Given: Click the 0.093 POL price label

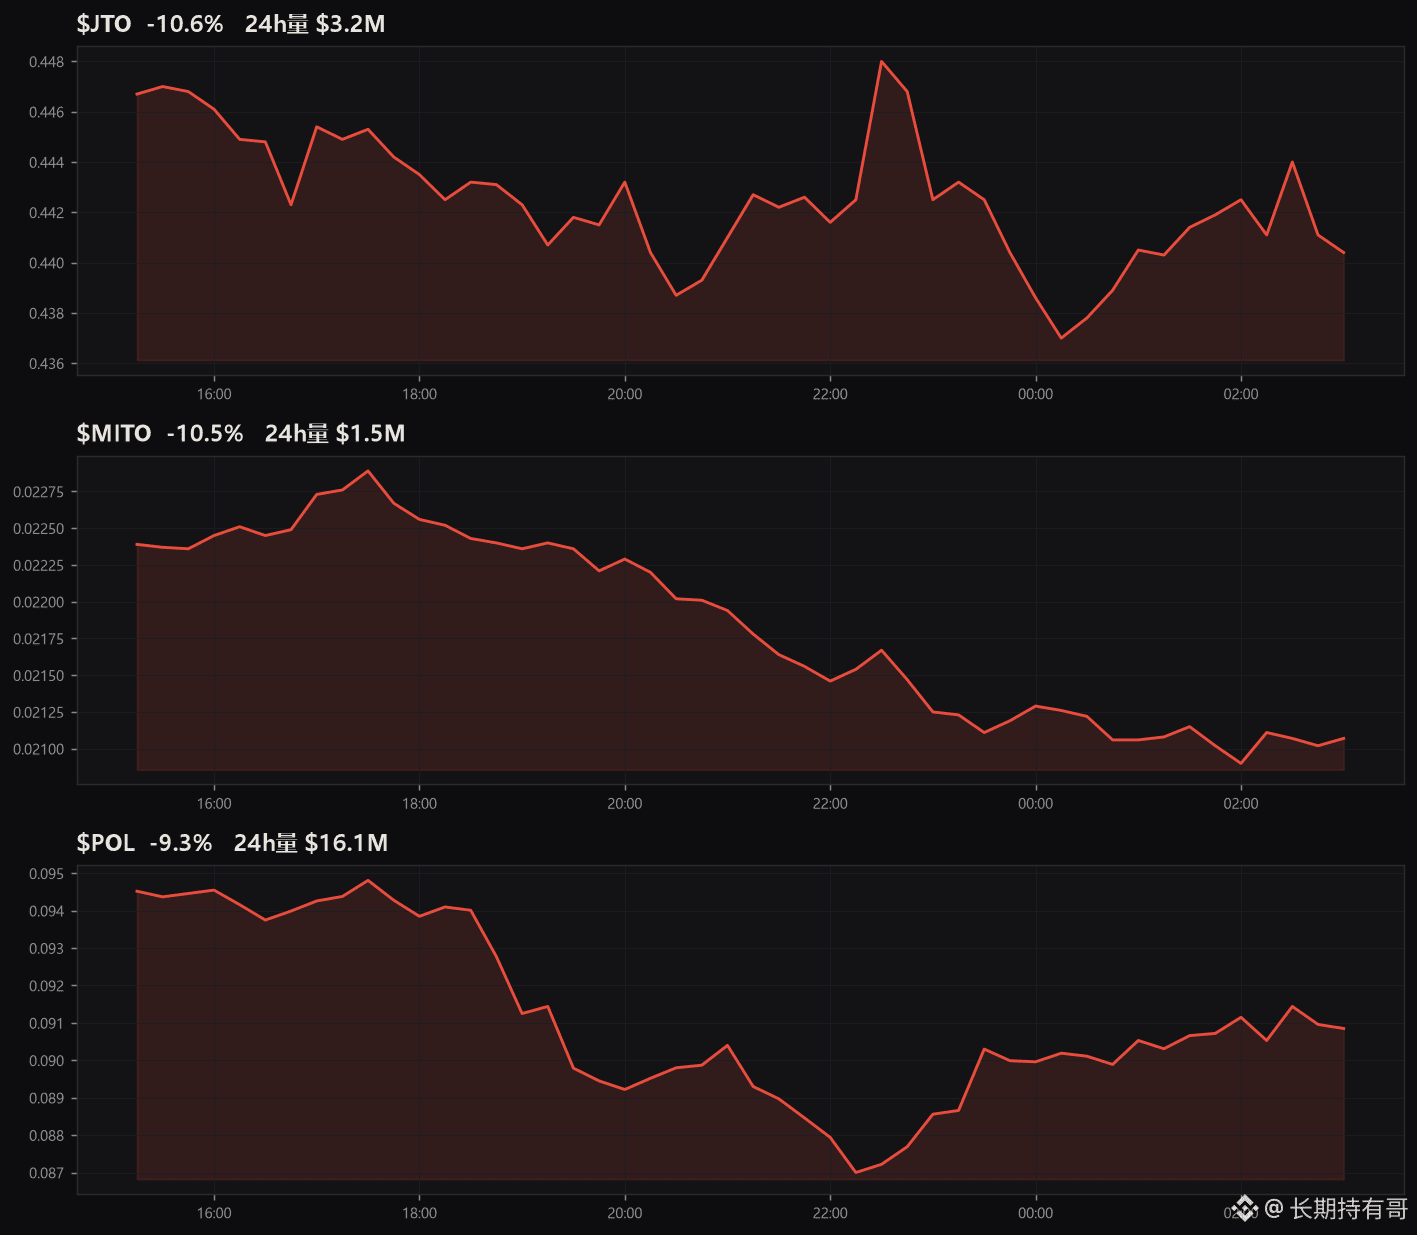Looking at the screenshot, I should click(46, 949).
